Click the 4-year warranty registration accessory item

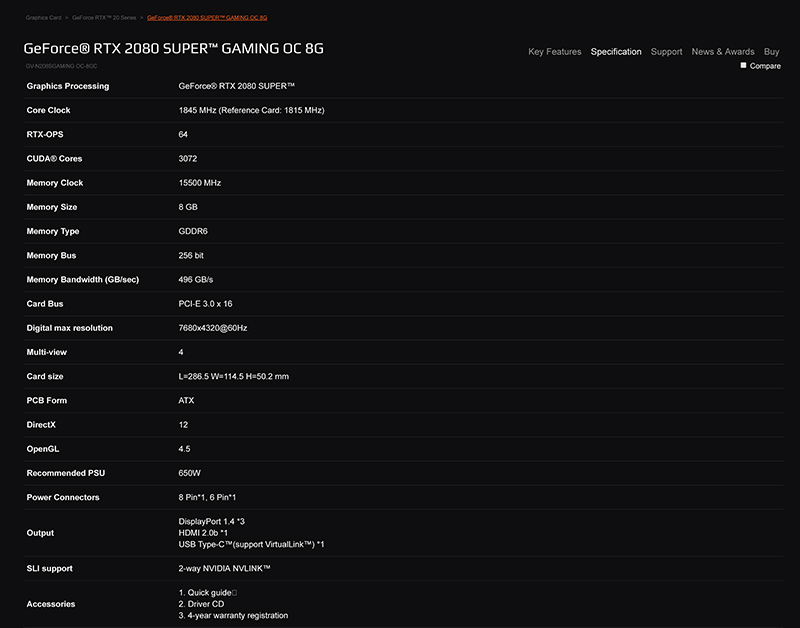[x=233, y=616]
